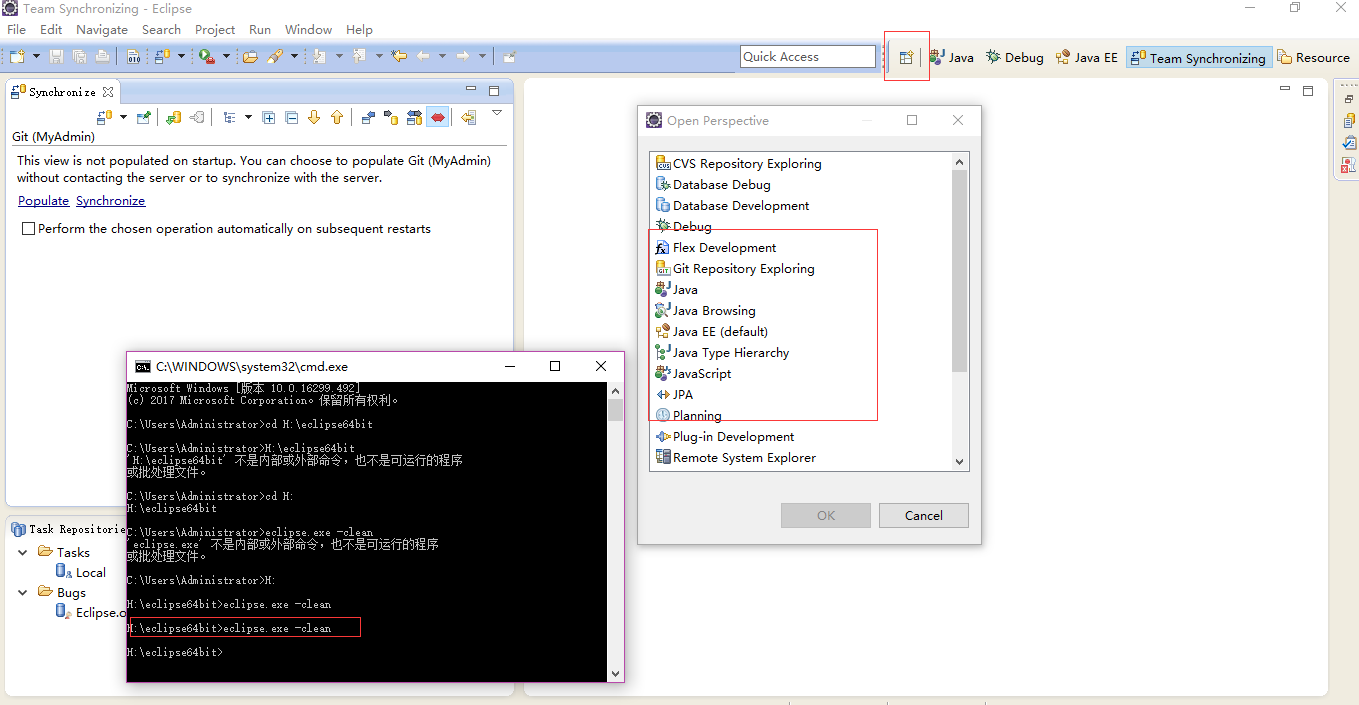Image resolution: width=1359 pixels, height=705 pixels.
Task: Click the Search flashlight toolbar icon
Action: click(275, 57)
